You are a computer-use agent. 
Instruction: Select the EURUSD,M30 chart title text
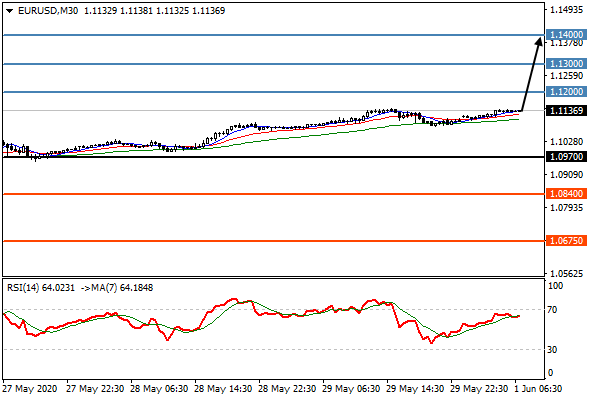48,11
